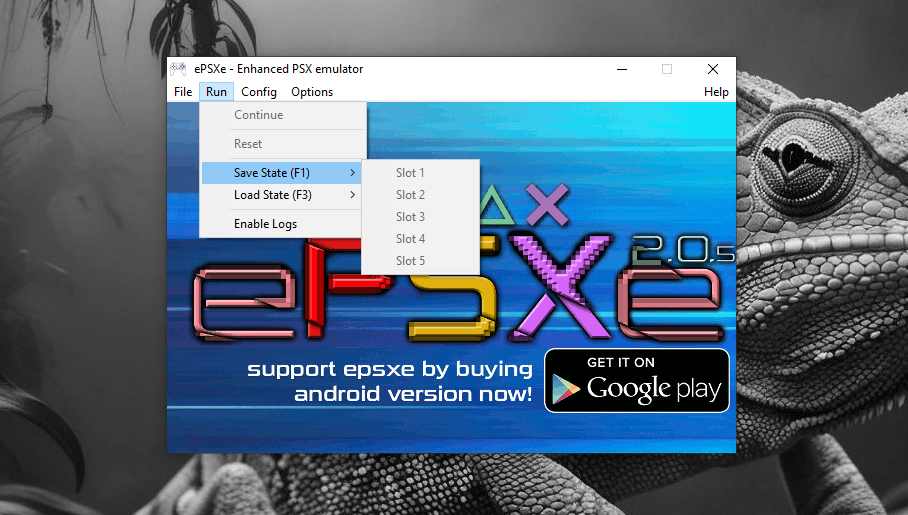908x515 pixels.
Task: Click the ePSXe gamepad icon in title bar
Action: click(x=178, y=69)
